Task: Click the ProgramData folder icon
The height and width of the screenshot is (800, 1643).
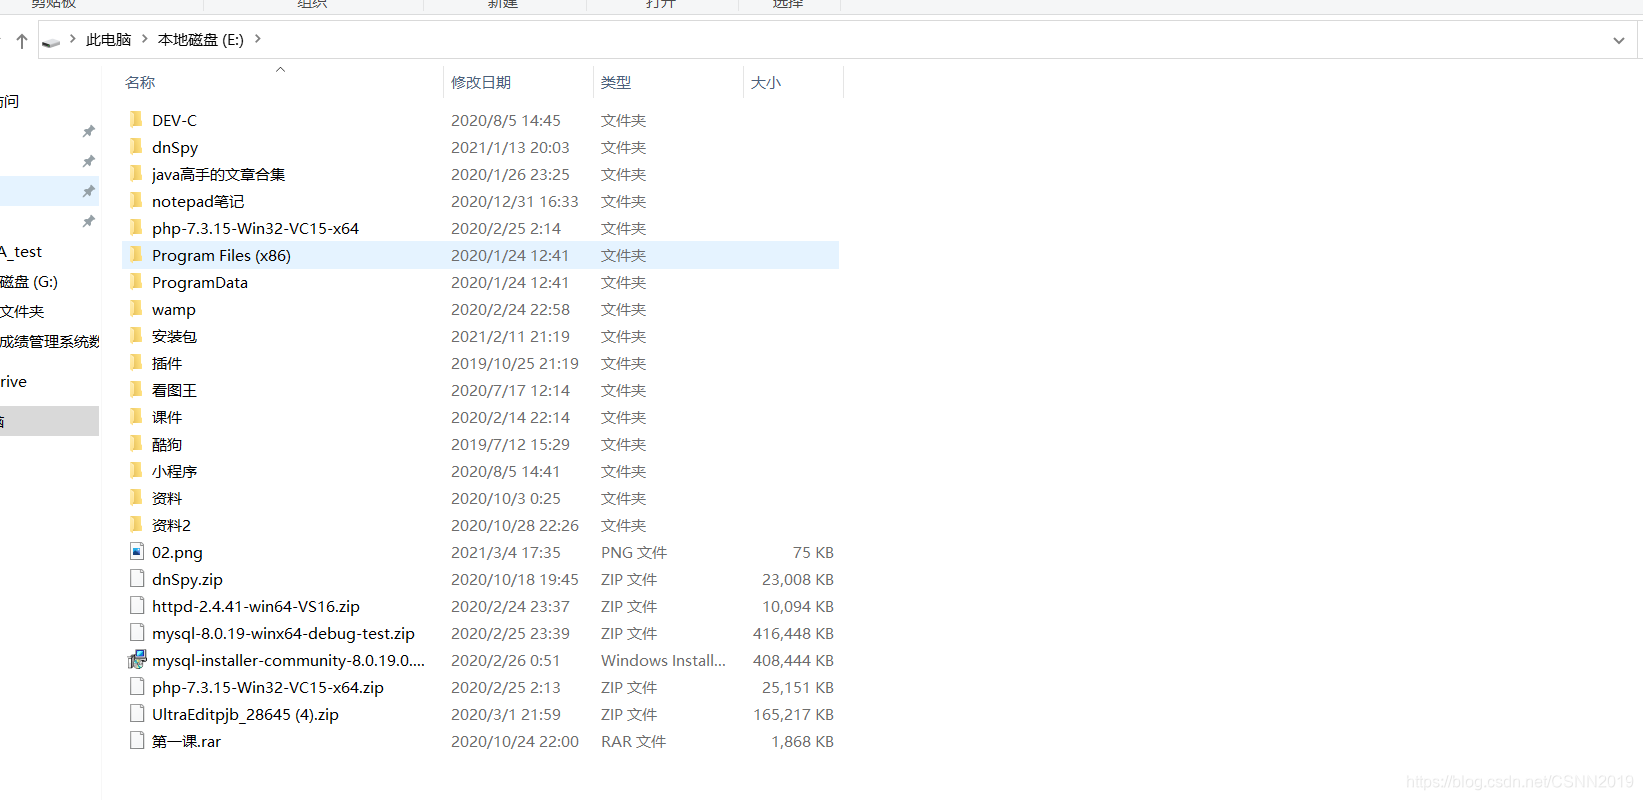Action: pyautogui.click(x=137, y=282)
